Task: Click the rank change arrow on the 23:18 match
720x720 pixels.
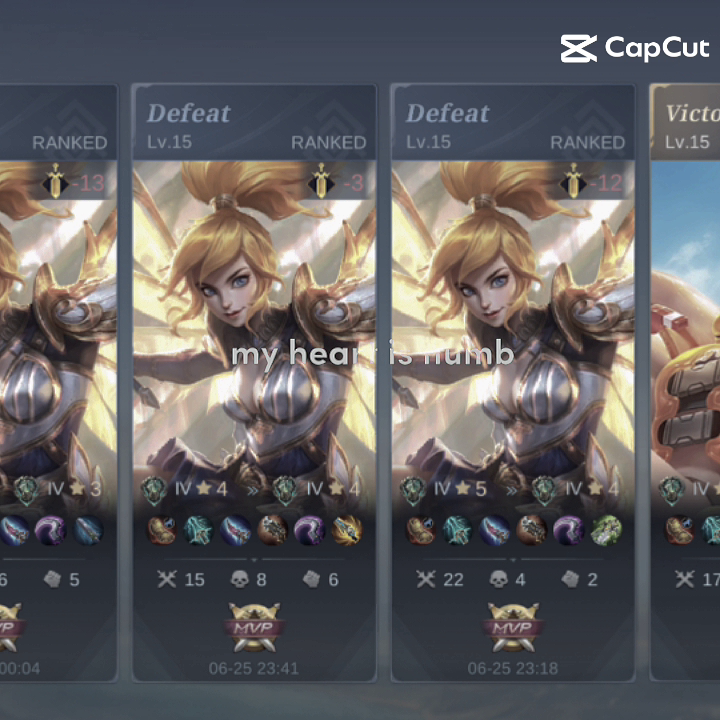Action: click(x=511, y=490)
